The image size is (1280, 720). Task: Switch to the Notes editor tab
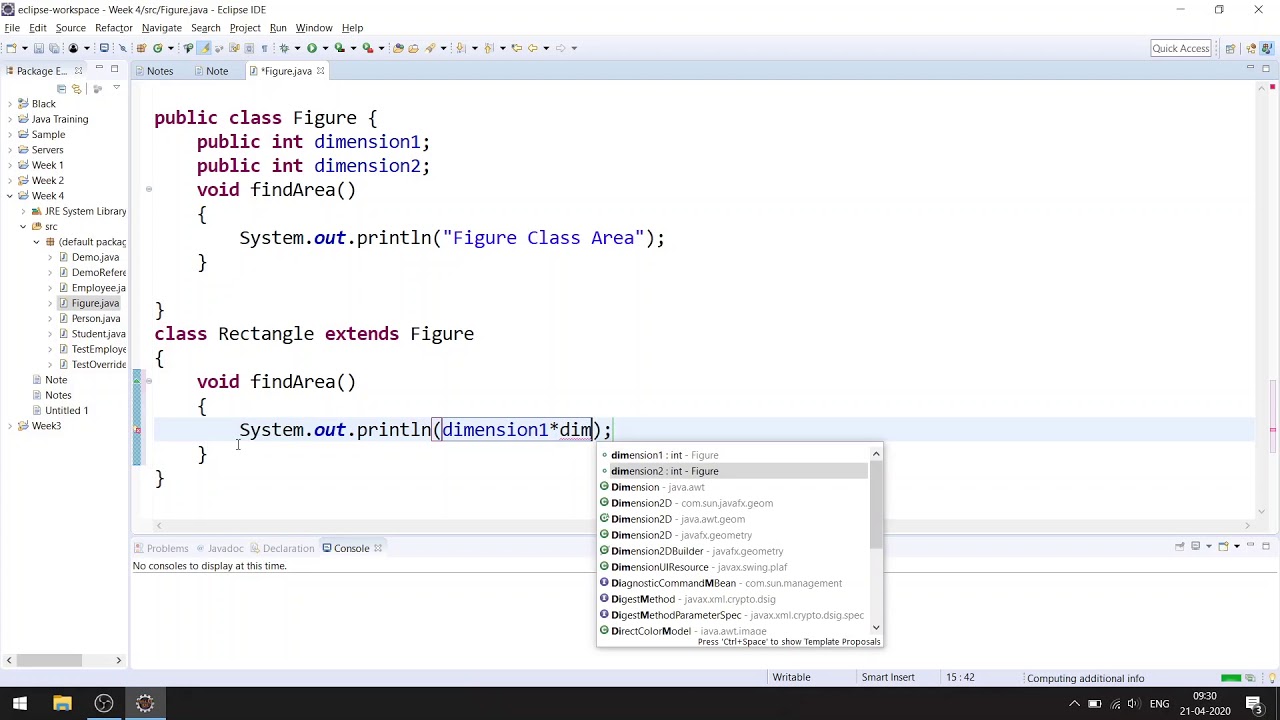click(159, 71)
